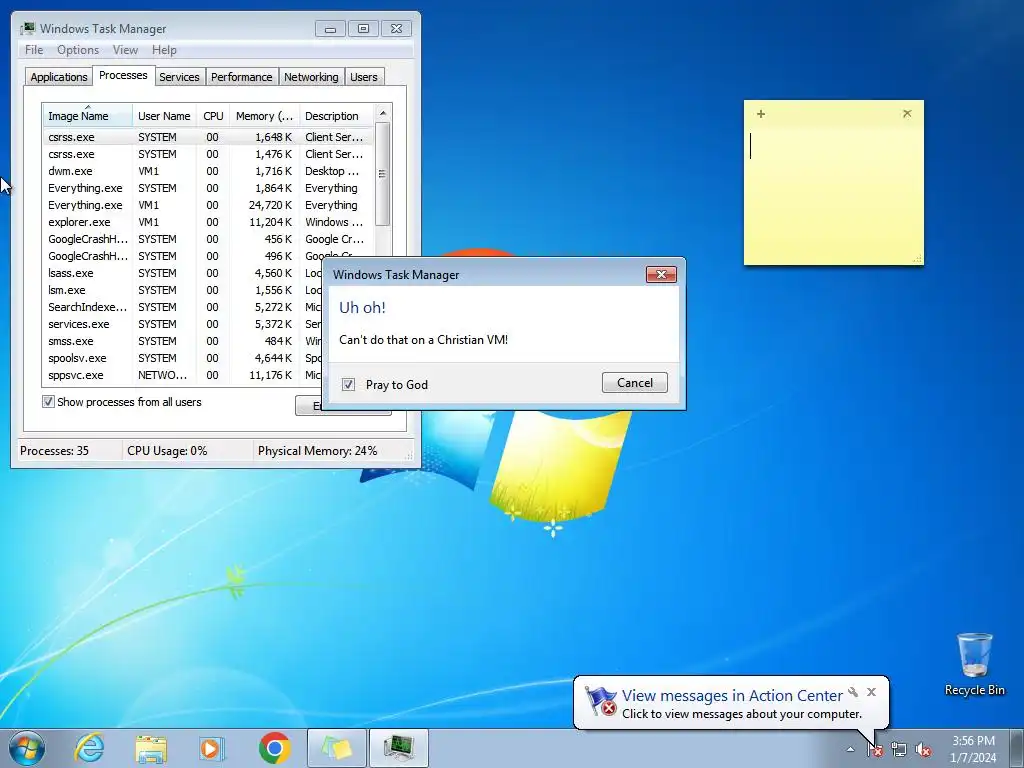
Task: Click inside the sticky note text area
Action: coord(833,193)
